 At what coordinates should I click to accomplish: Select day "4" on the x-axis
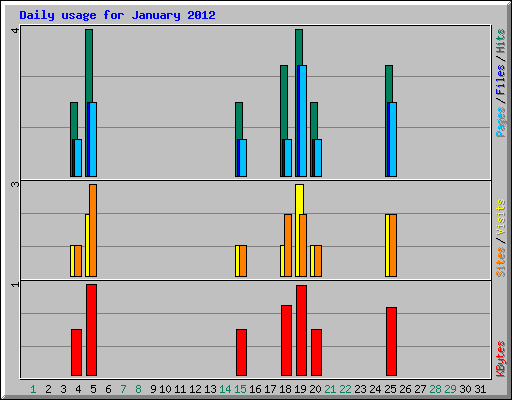(x=78, y=389)
